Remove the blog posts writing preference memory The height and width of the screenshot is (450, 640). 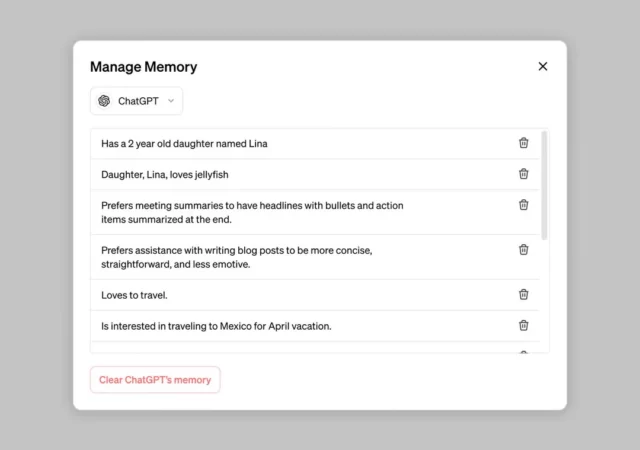click(x=523, y=250)
